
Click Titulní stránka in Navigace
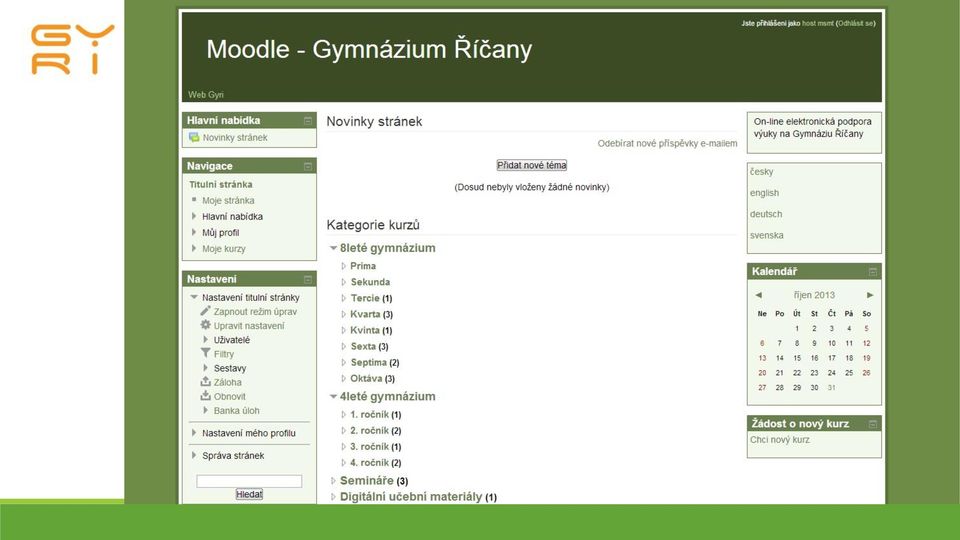click(220, 184)
